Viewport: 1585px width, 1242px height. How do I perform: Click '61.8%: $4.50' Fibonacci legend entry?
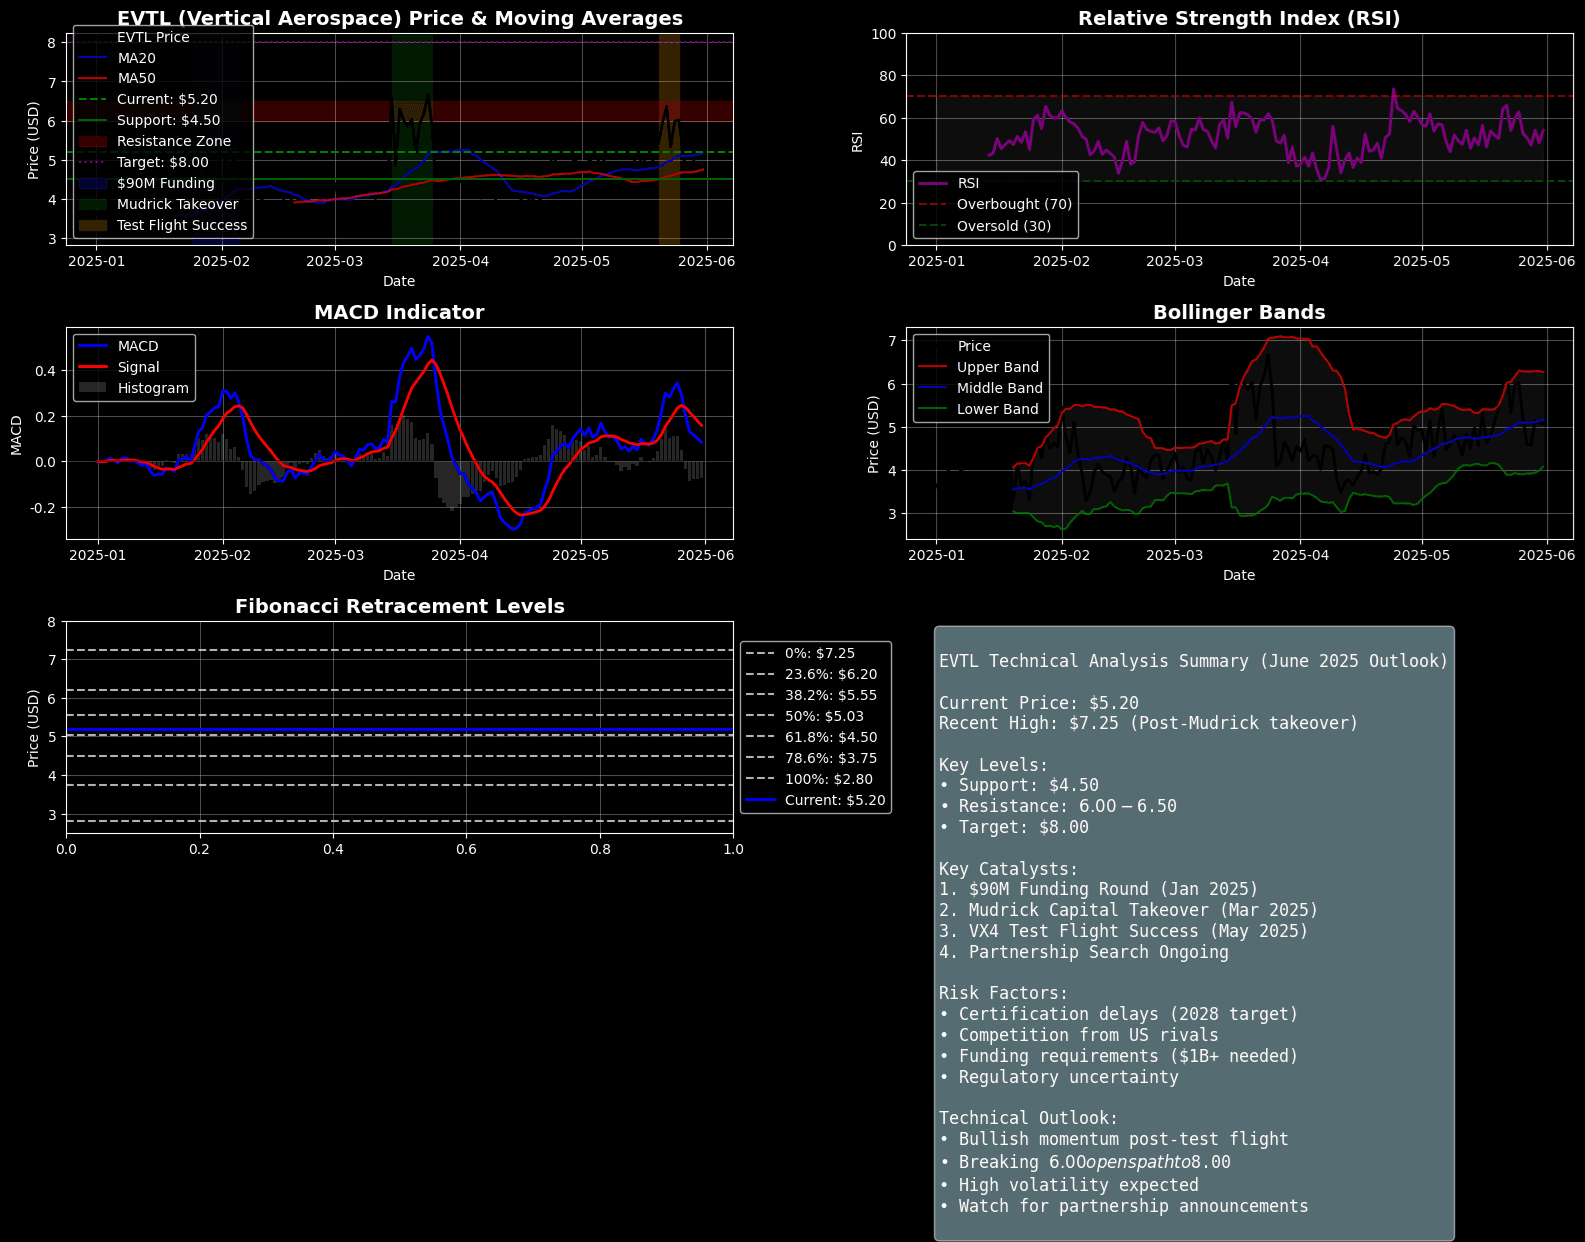coord(812,738)
